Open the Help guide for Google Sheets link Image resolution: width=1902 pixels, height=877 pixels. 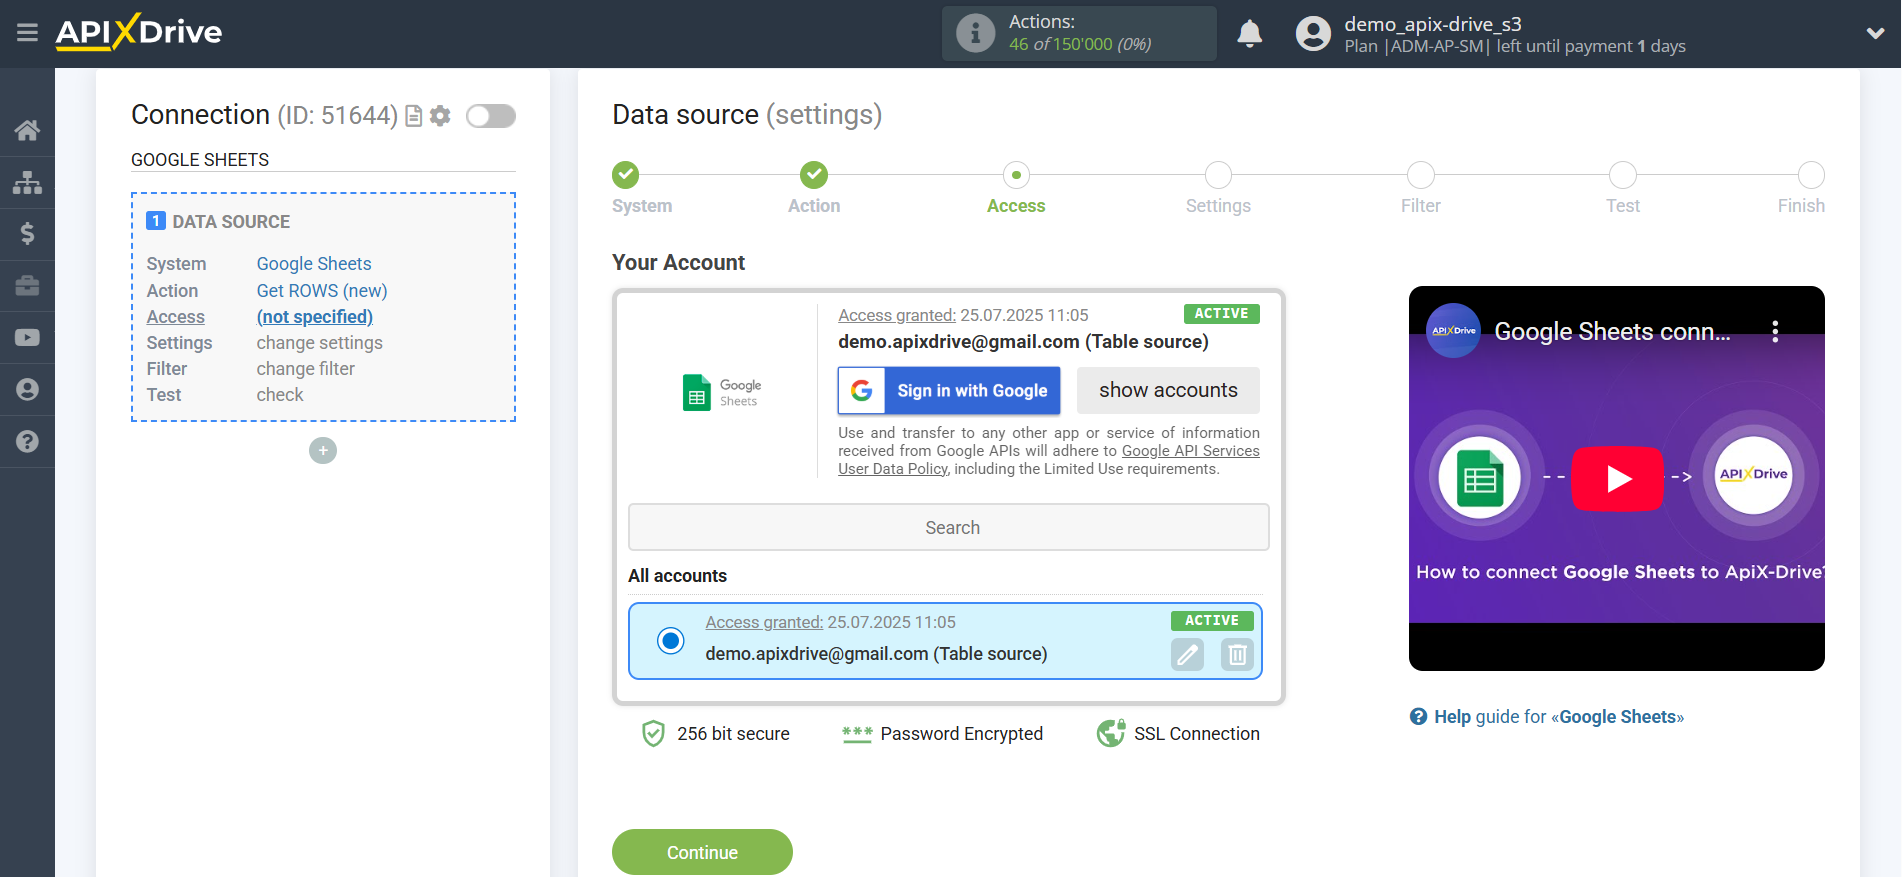[x=1547, y=717]
